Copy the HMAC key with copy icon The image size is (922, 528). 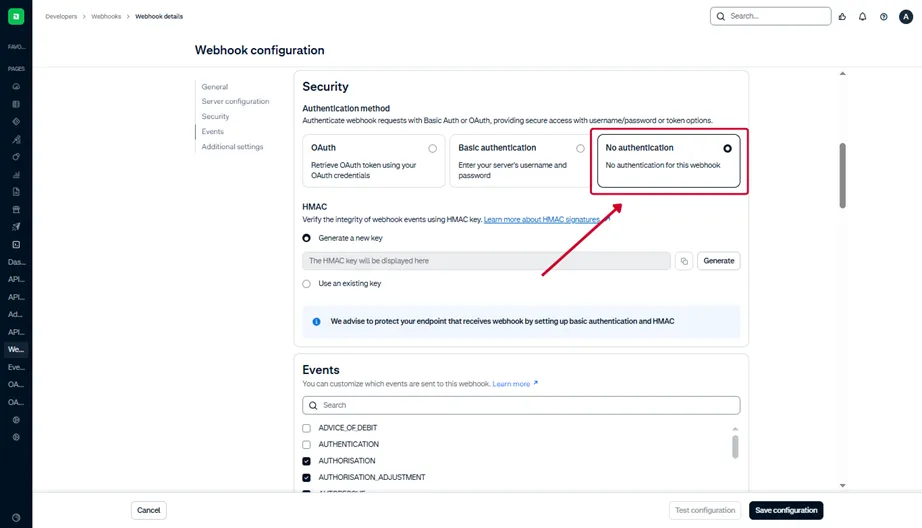point(684,261)
